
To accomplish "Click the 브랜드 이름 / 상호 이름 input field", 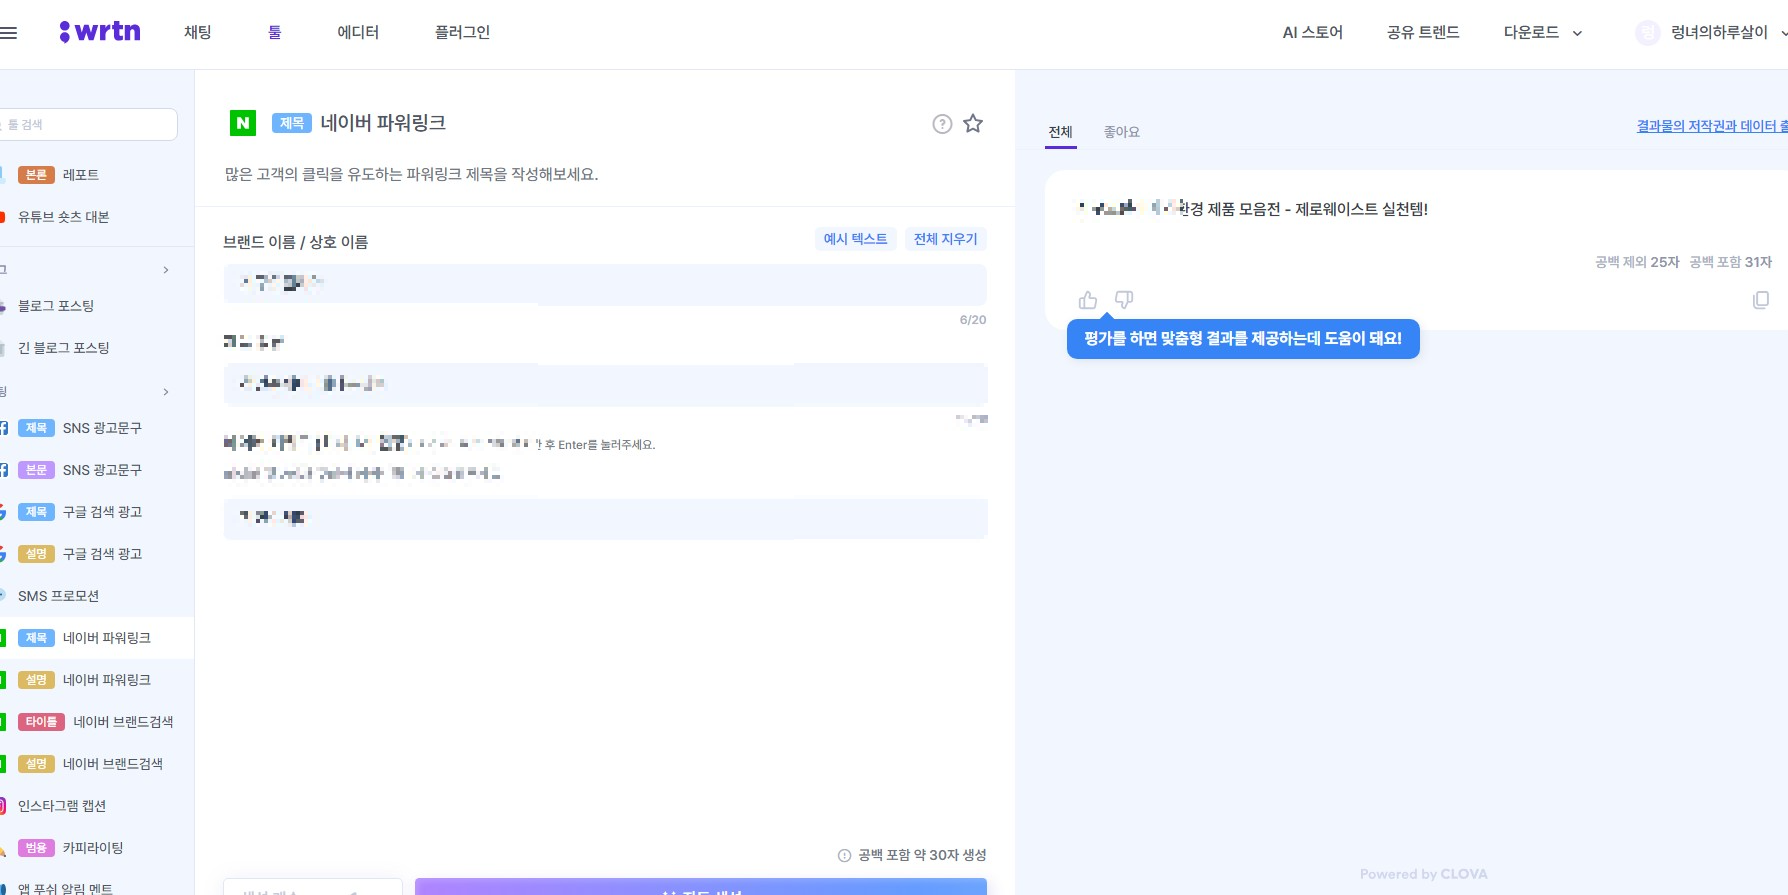I will (605, 284).
